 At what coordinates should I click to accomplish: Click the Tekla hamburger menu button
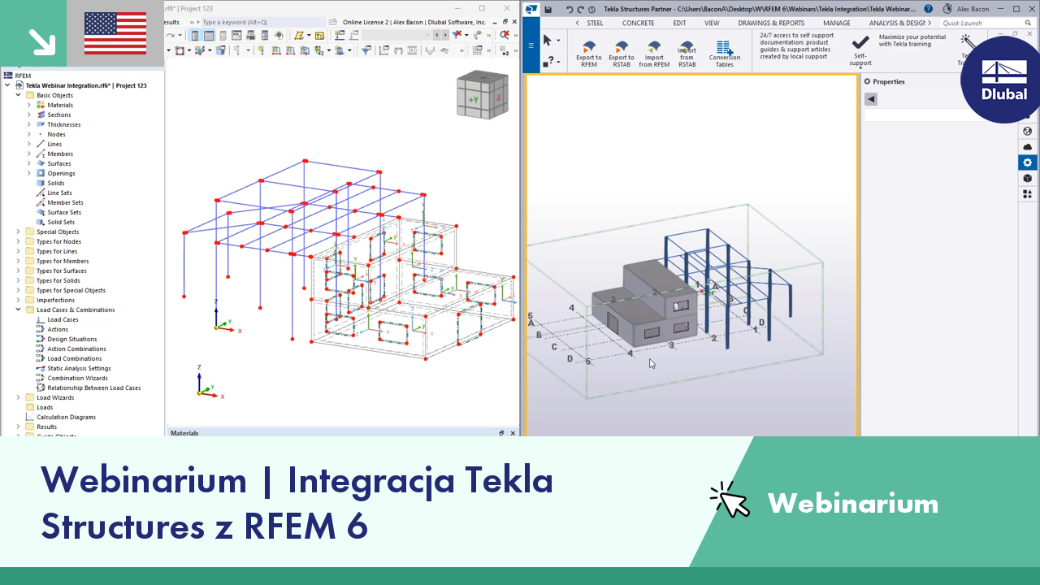pos(531,46)
